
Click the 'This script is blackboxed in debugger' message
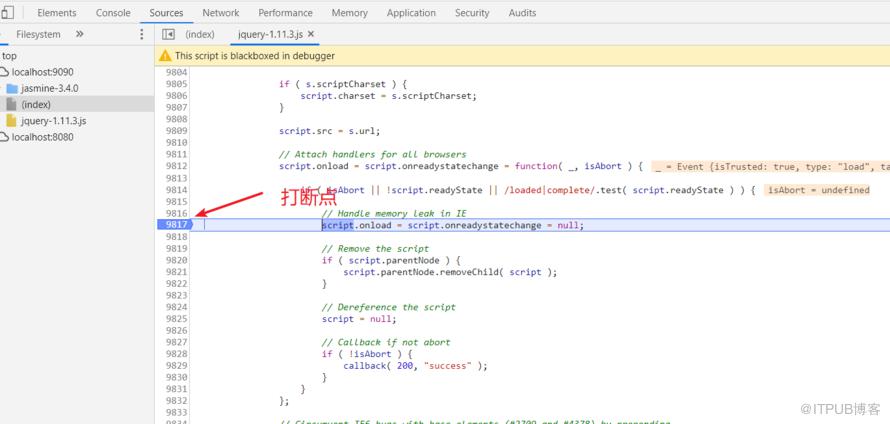click(255, 56)
